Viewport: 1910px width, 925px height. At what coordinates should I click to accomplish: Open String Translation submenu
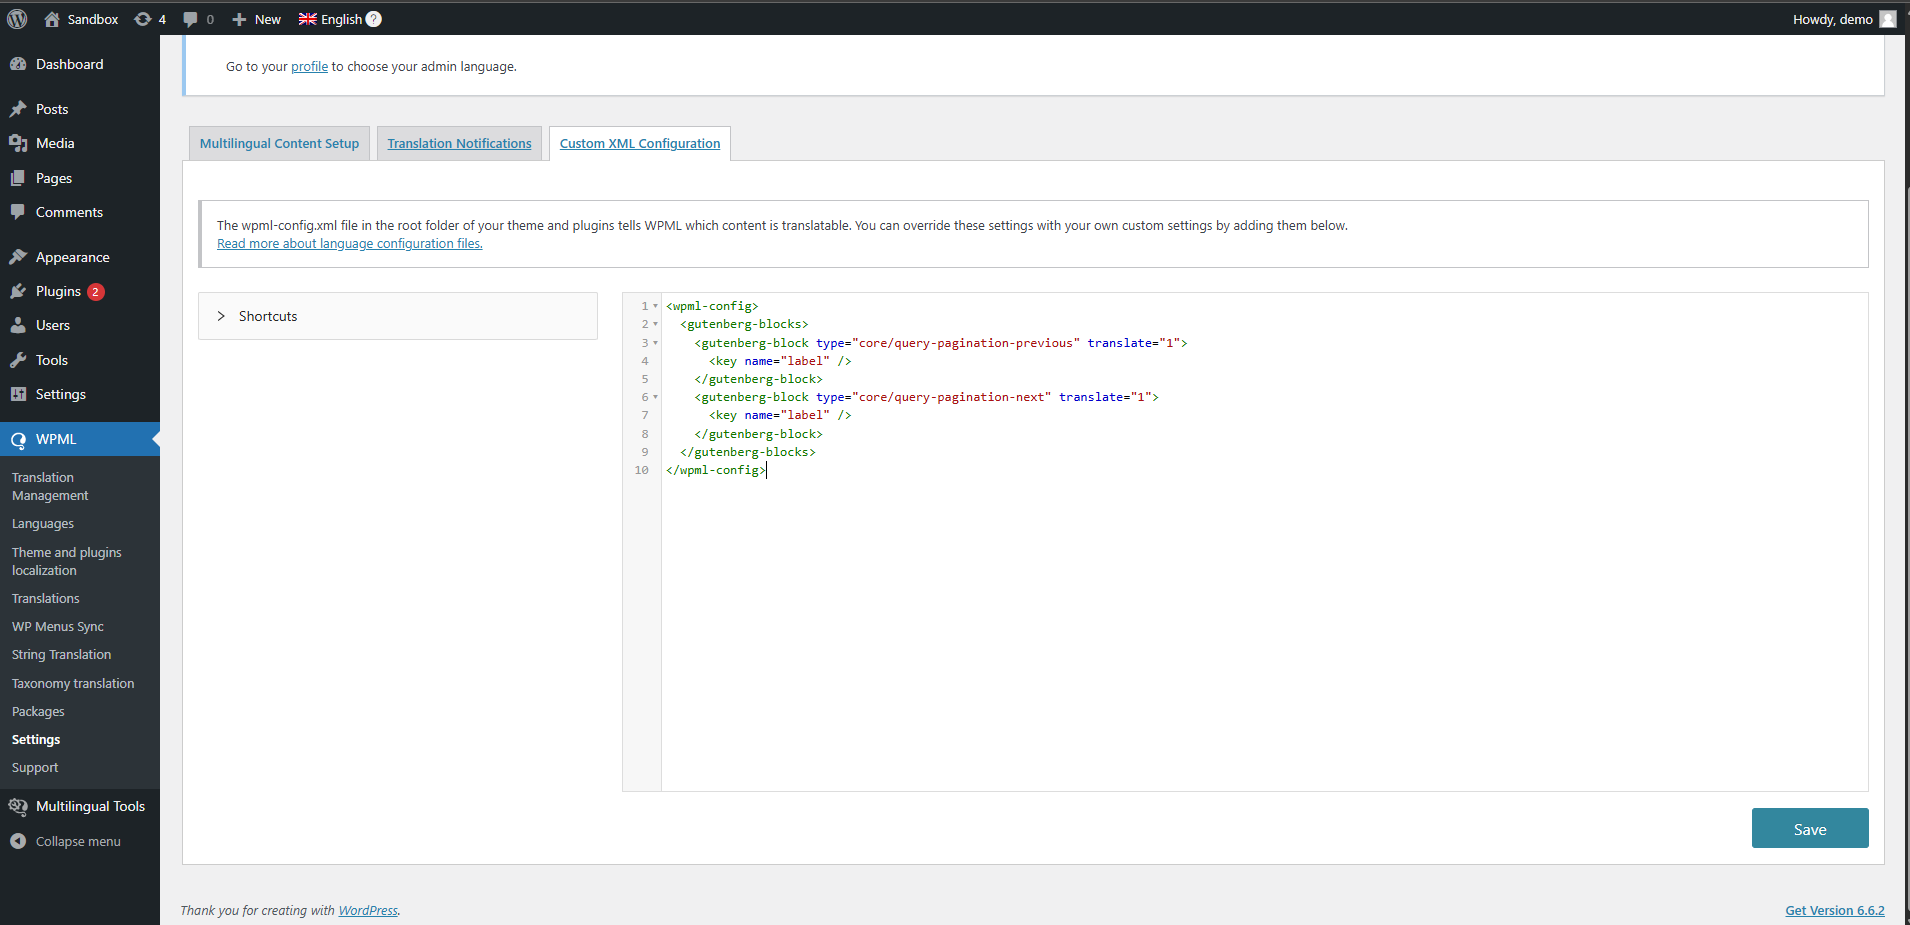[61, 654]
